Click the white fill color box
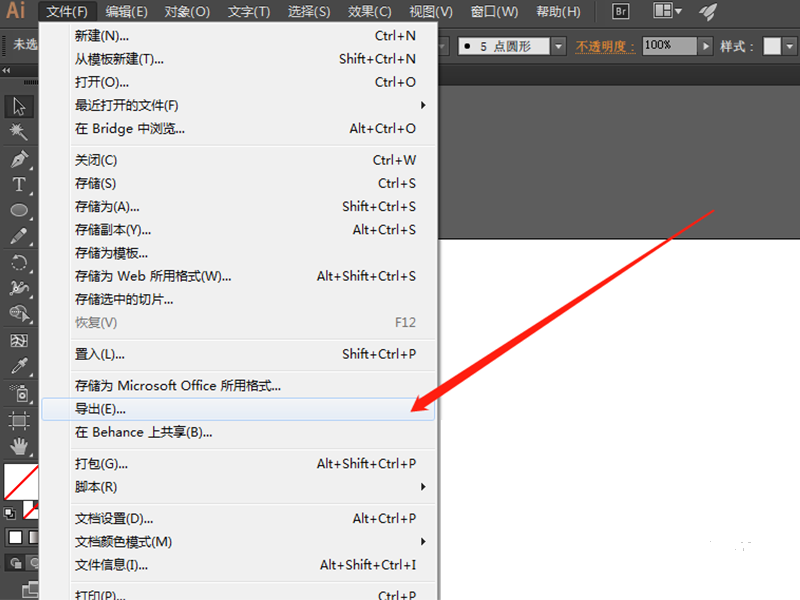 [x=20, y=482]
